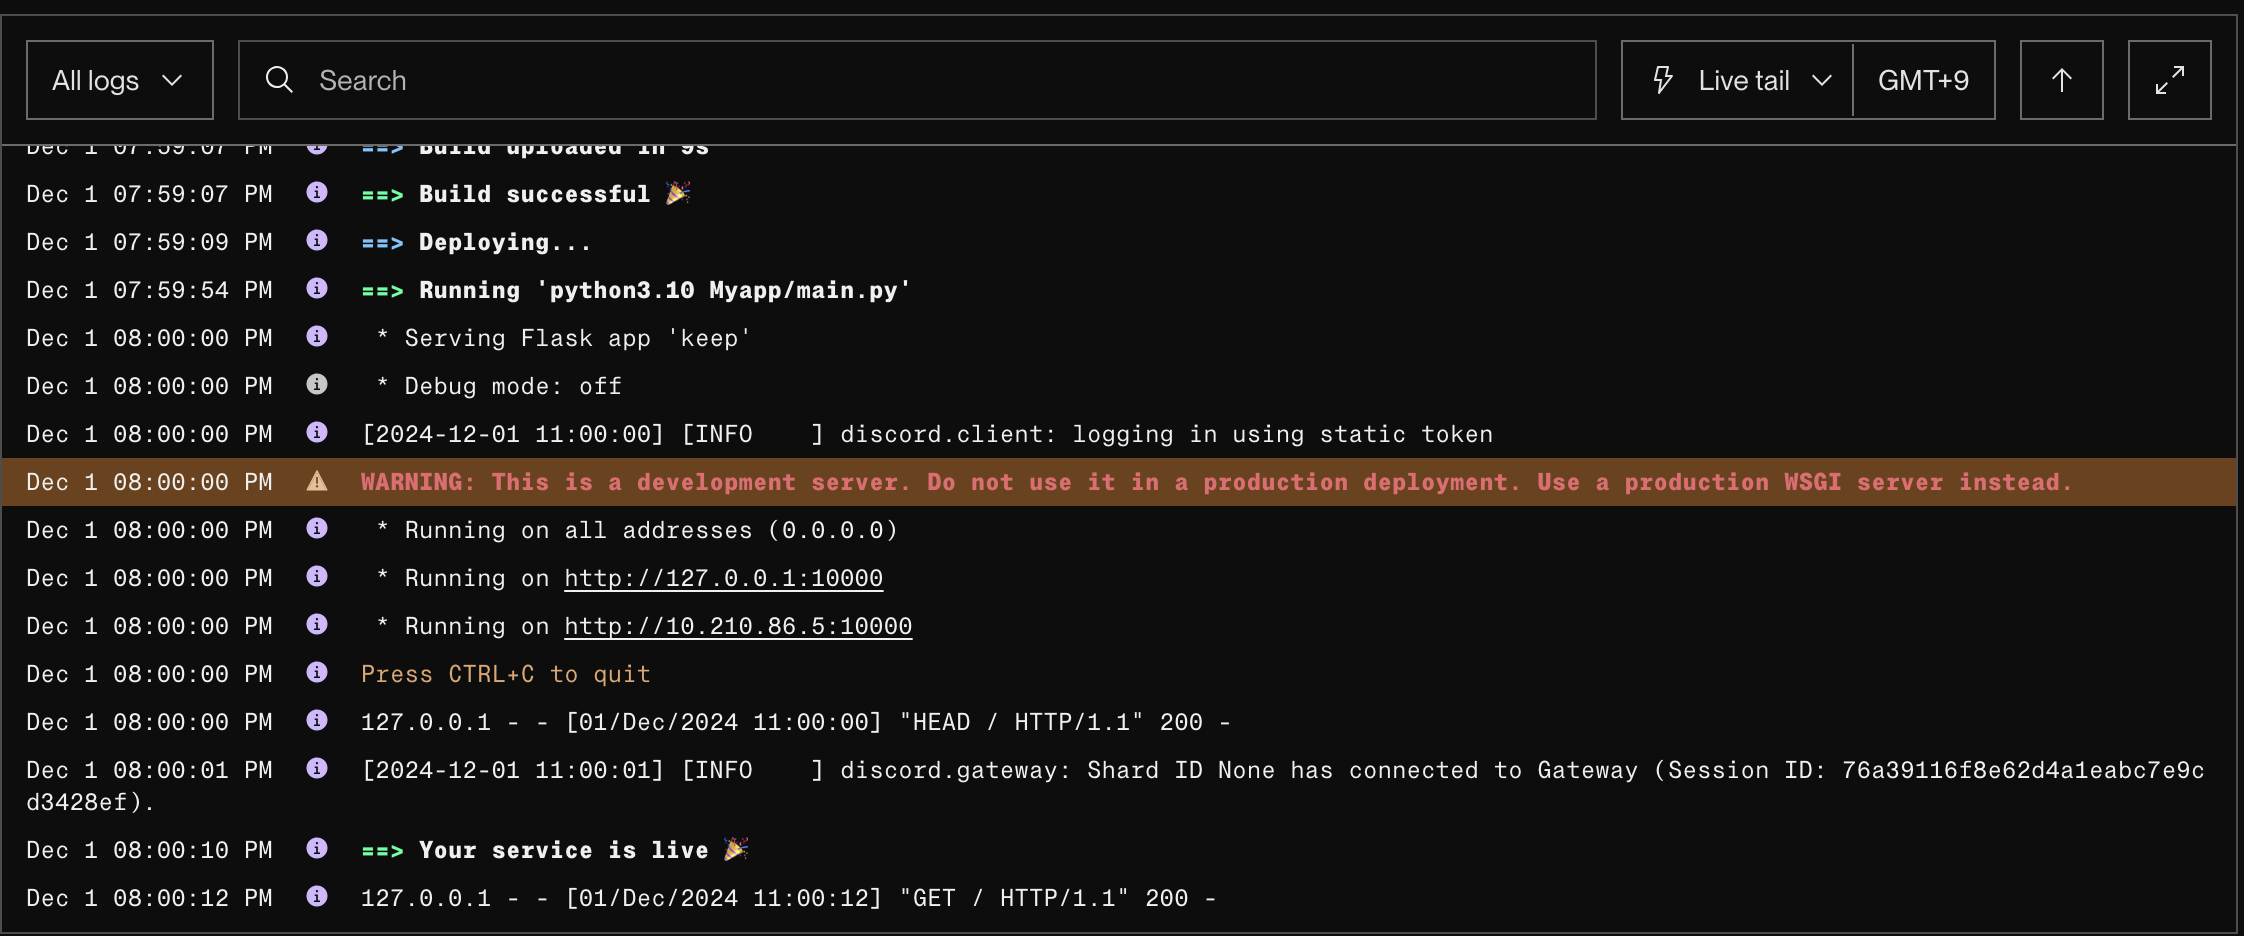Expand the log viewer to fullscreen

2170,80
